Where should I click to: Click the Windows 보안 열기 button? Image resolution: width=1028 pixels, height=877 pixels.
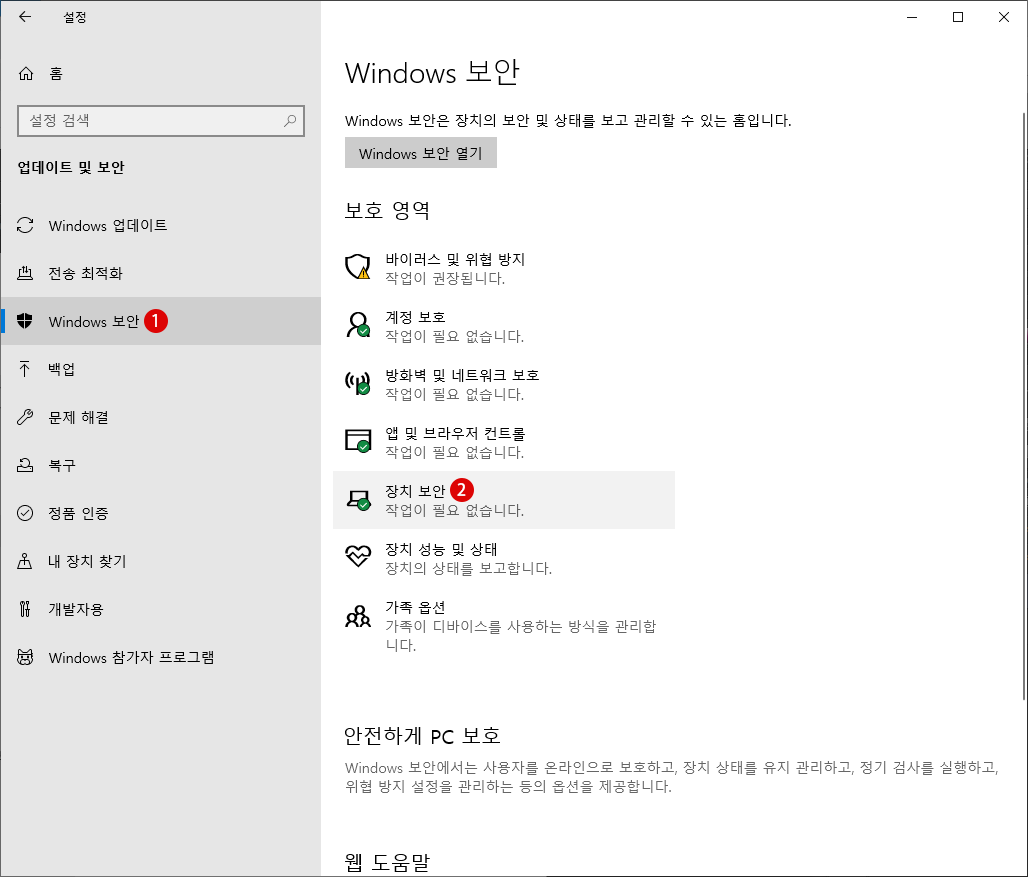421,153
